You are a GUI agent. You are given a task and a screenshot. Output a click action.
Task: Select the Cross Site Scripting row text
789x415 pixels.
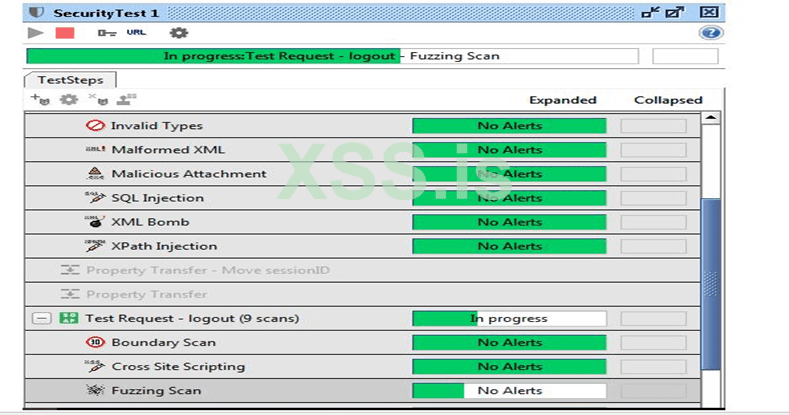[178, 366]
